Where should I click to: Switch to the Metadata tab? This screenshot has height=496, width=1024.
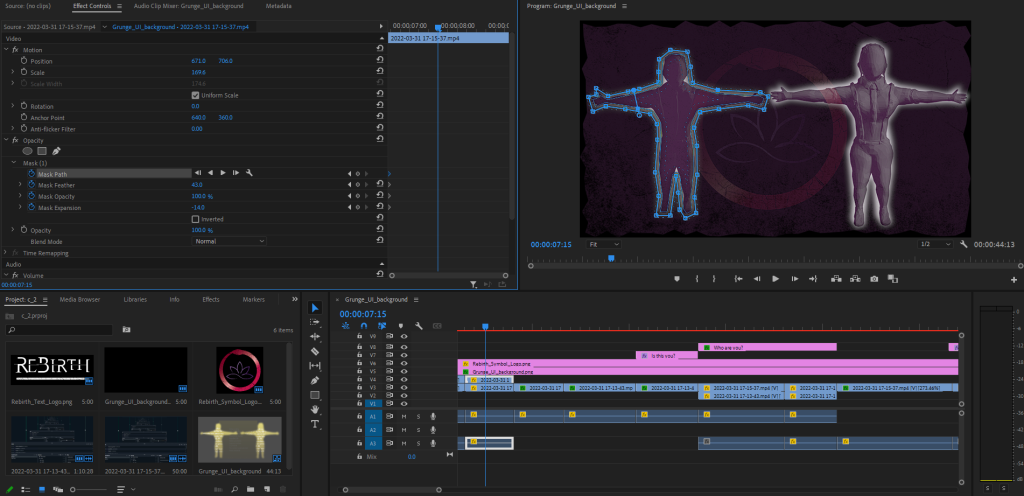(x=279, y=6)
